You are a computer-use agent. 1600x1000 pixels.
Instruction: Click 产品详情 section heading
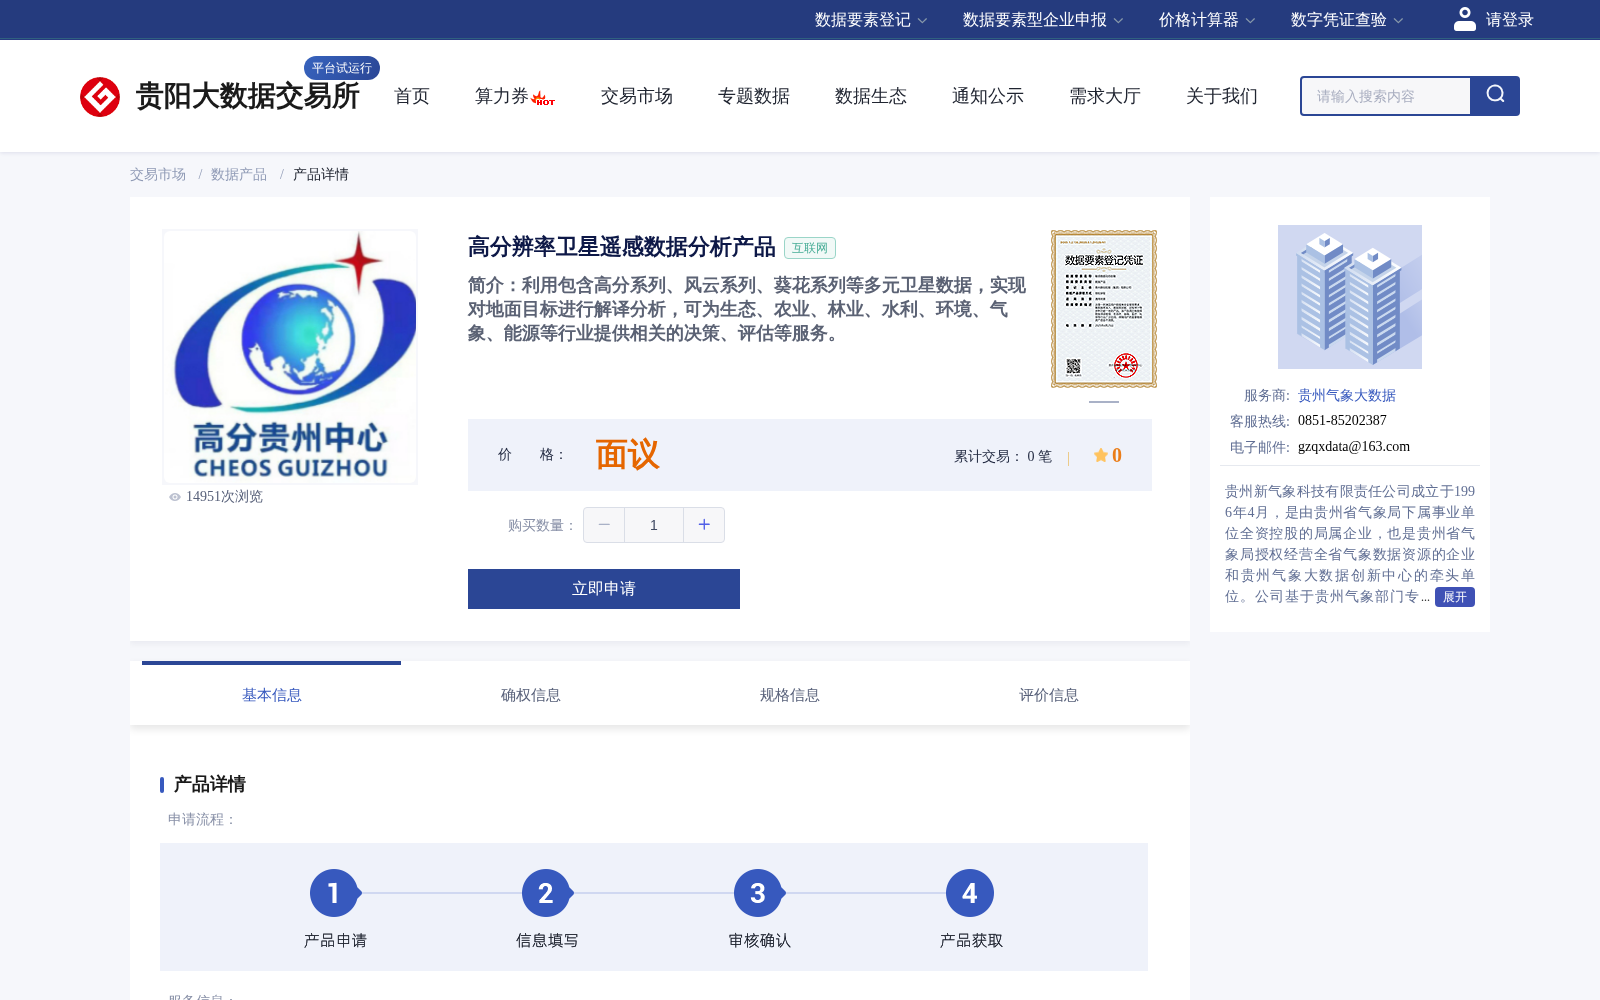pos(209,784)
